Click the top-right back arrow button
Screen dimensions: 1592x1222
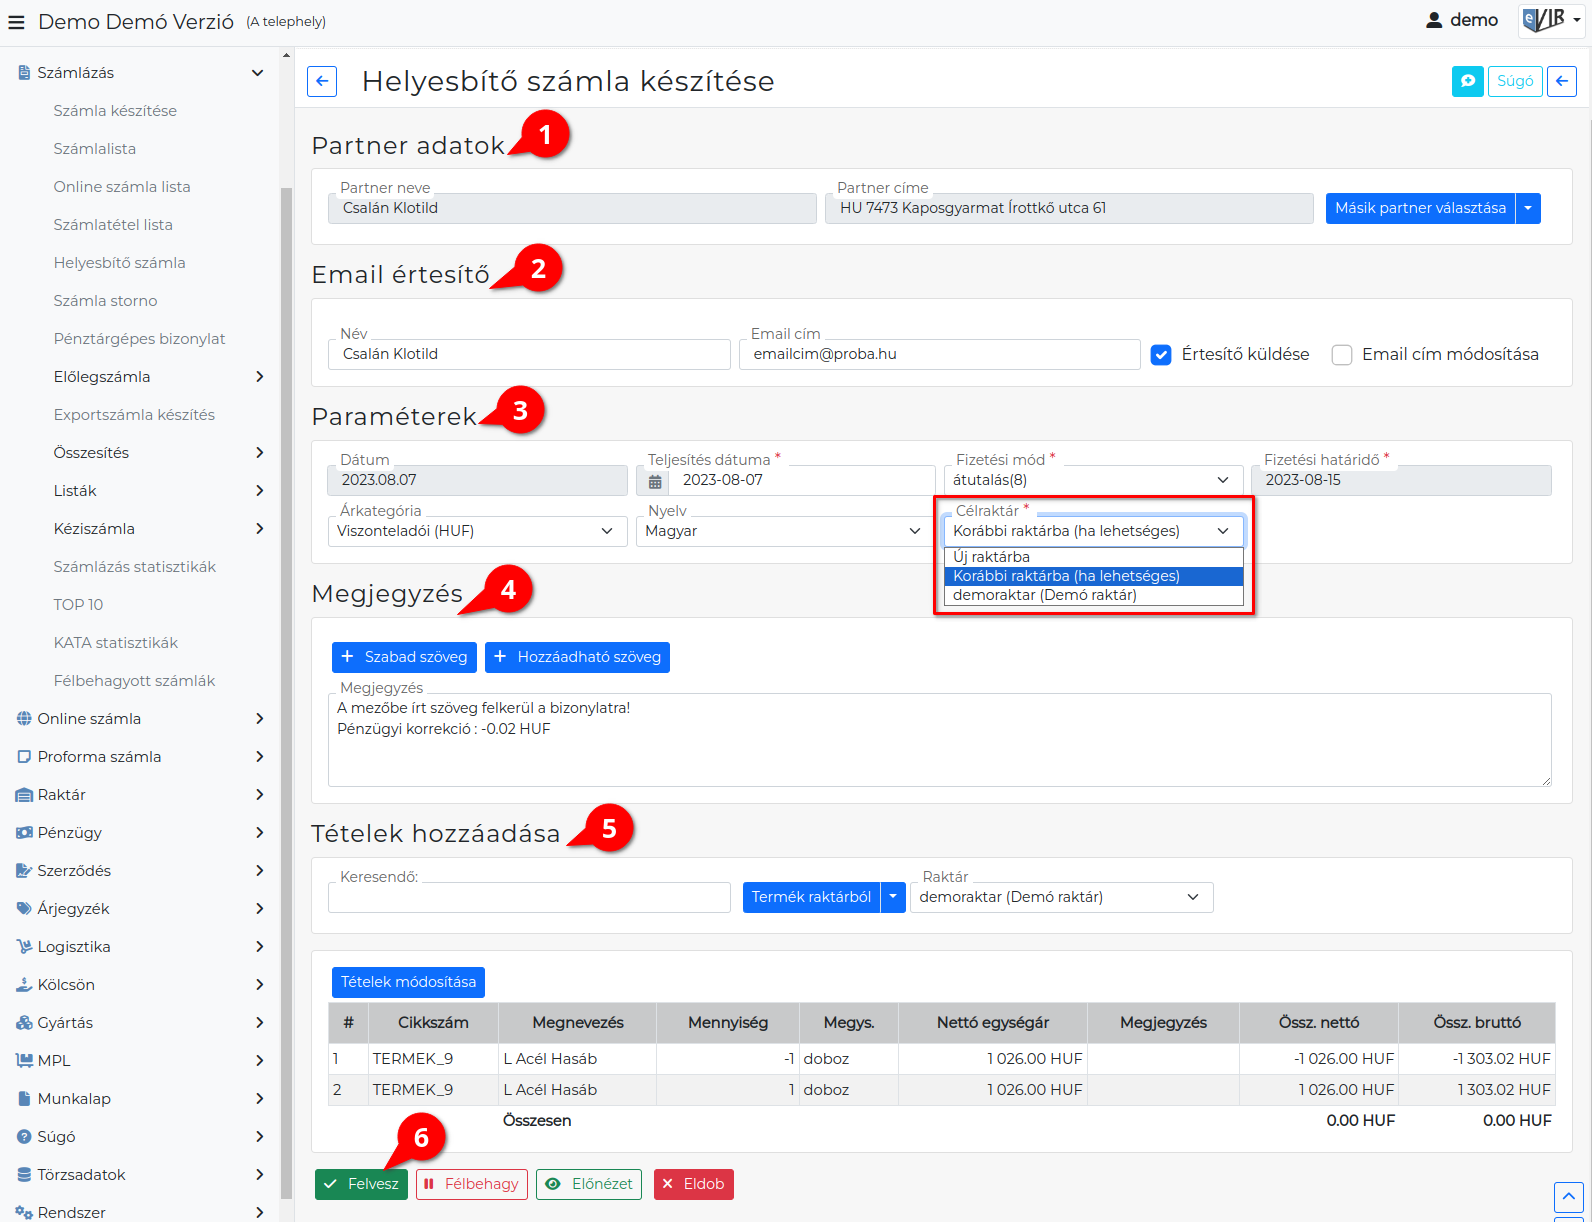(x=1562, y=81)
